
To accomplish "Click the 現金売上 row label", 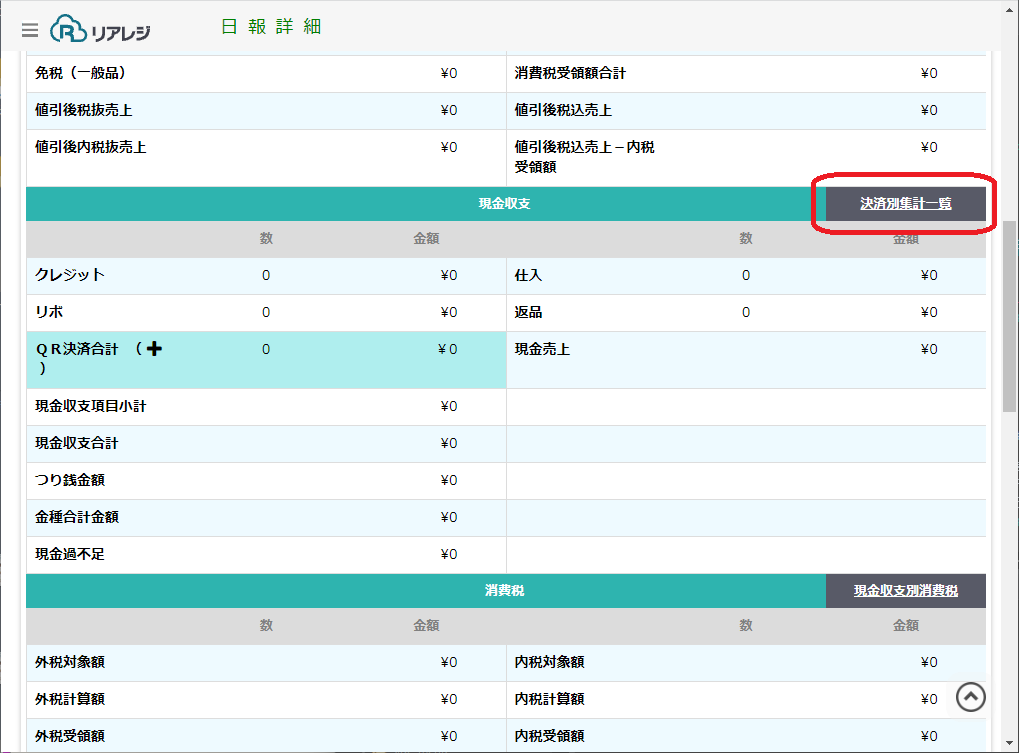I will pyautogui.click(x=542, y=349).
